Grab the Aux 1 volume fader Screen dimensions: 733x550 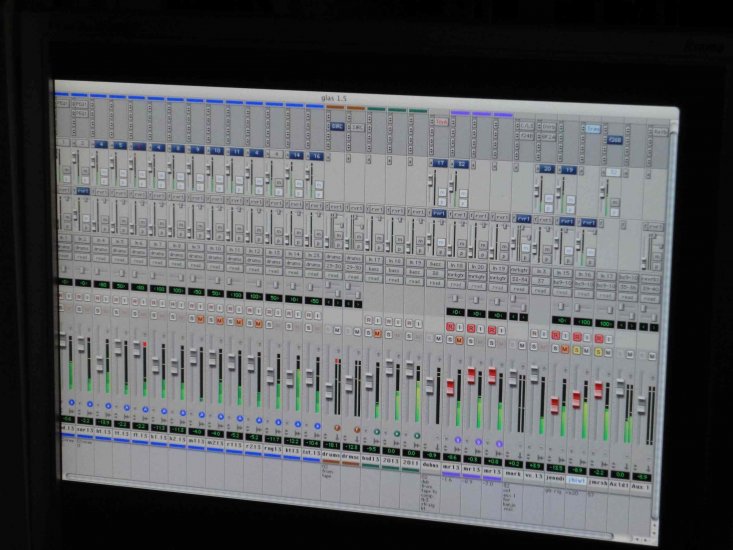[641, 405]
